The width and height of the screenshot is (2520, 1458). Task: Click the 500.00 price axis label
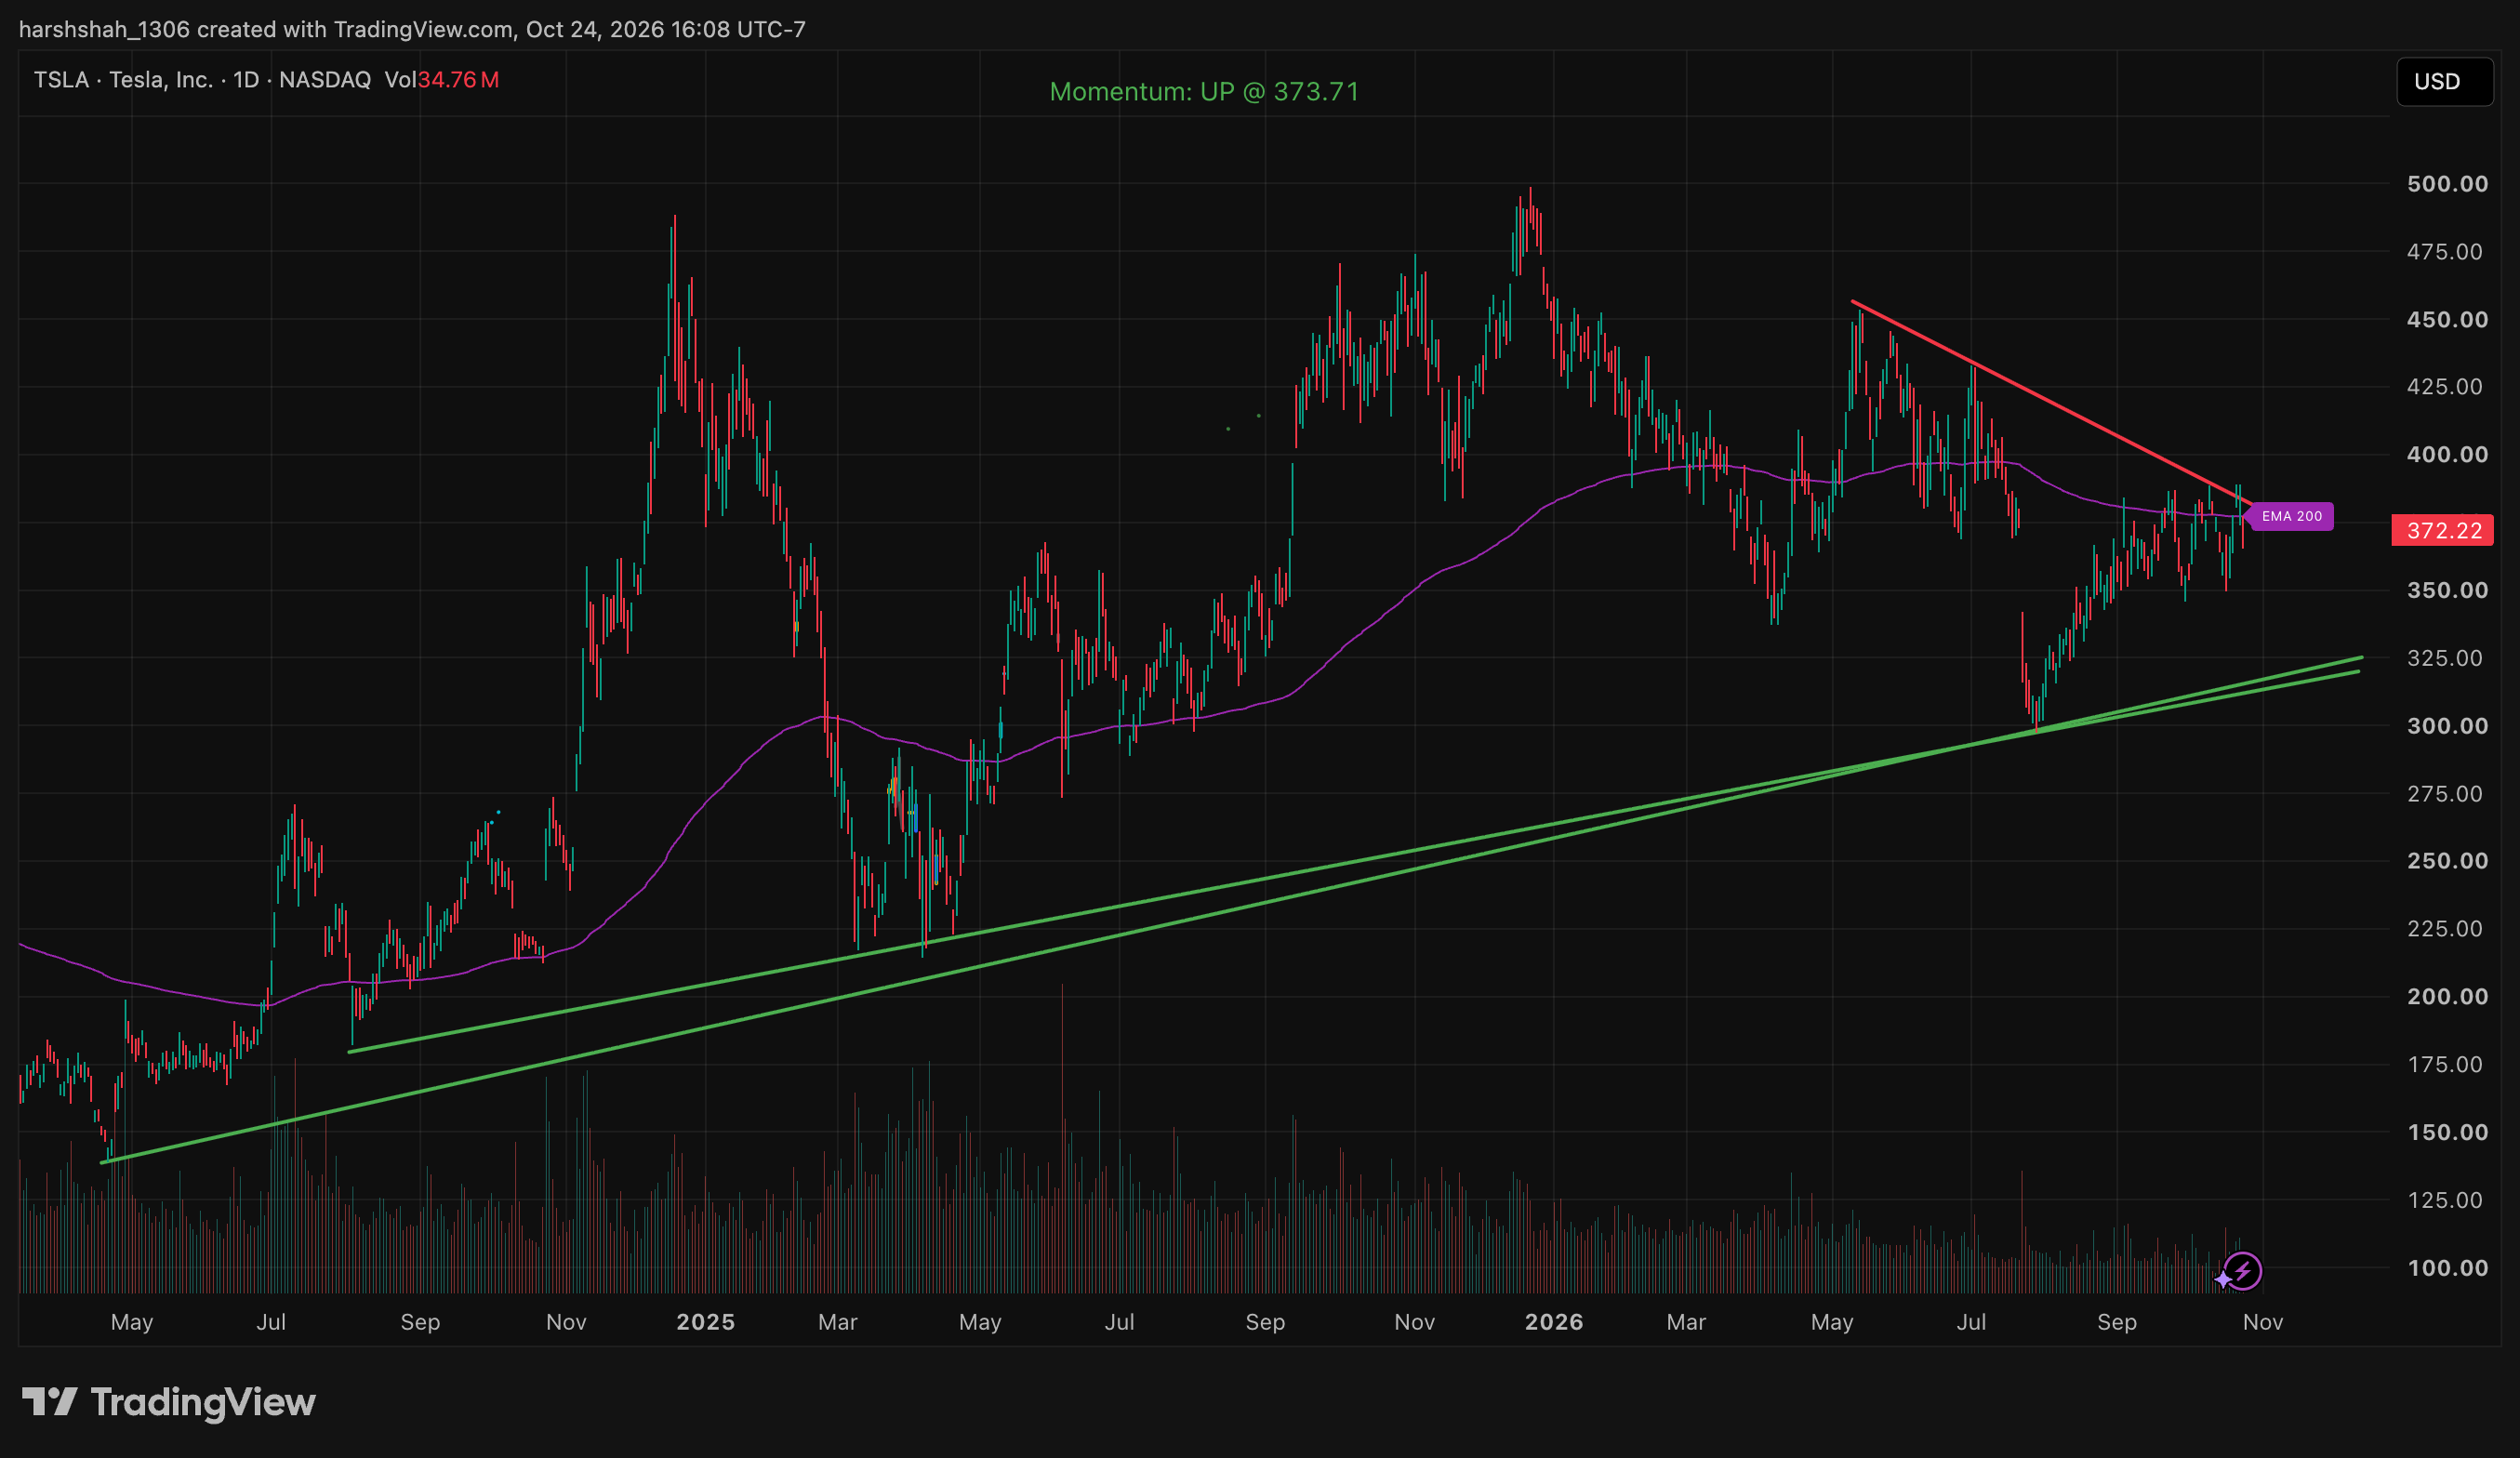click(x=2447, y=184)
